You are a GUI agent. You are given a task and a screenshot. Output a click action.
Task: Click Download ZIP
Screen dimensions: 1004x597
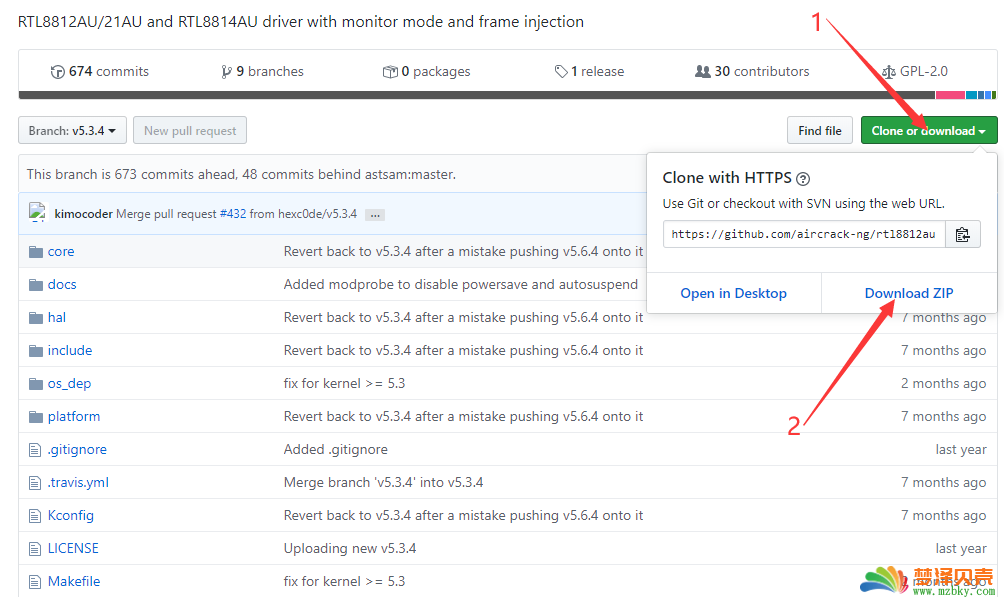tap(909, 293)
